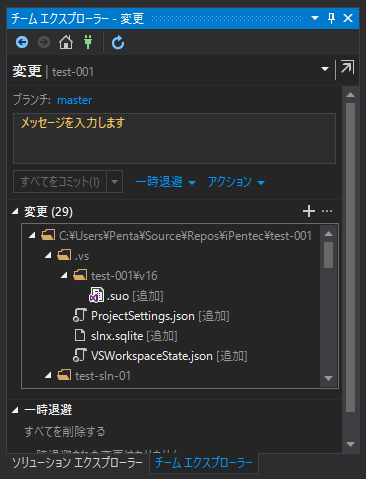Open the window position dropdown in the title bar
The width and height of the screenshot is (366, 479).
[x=315, y=18]
